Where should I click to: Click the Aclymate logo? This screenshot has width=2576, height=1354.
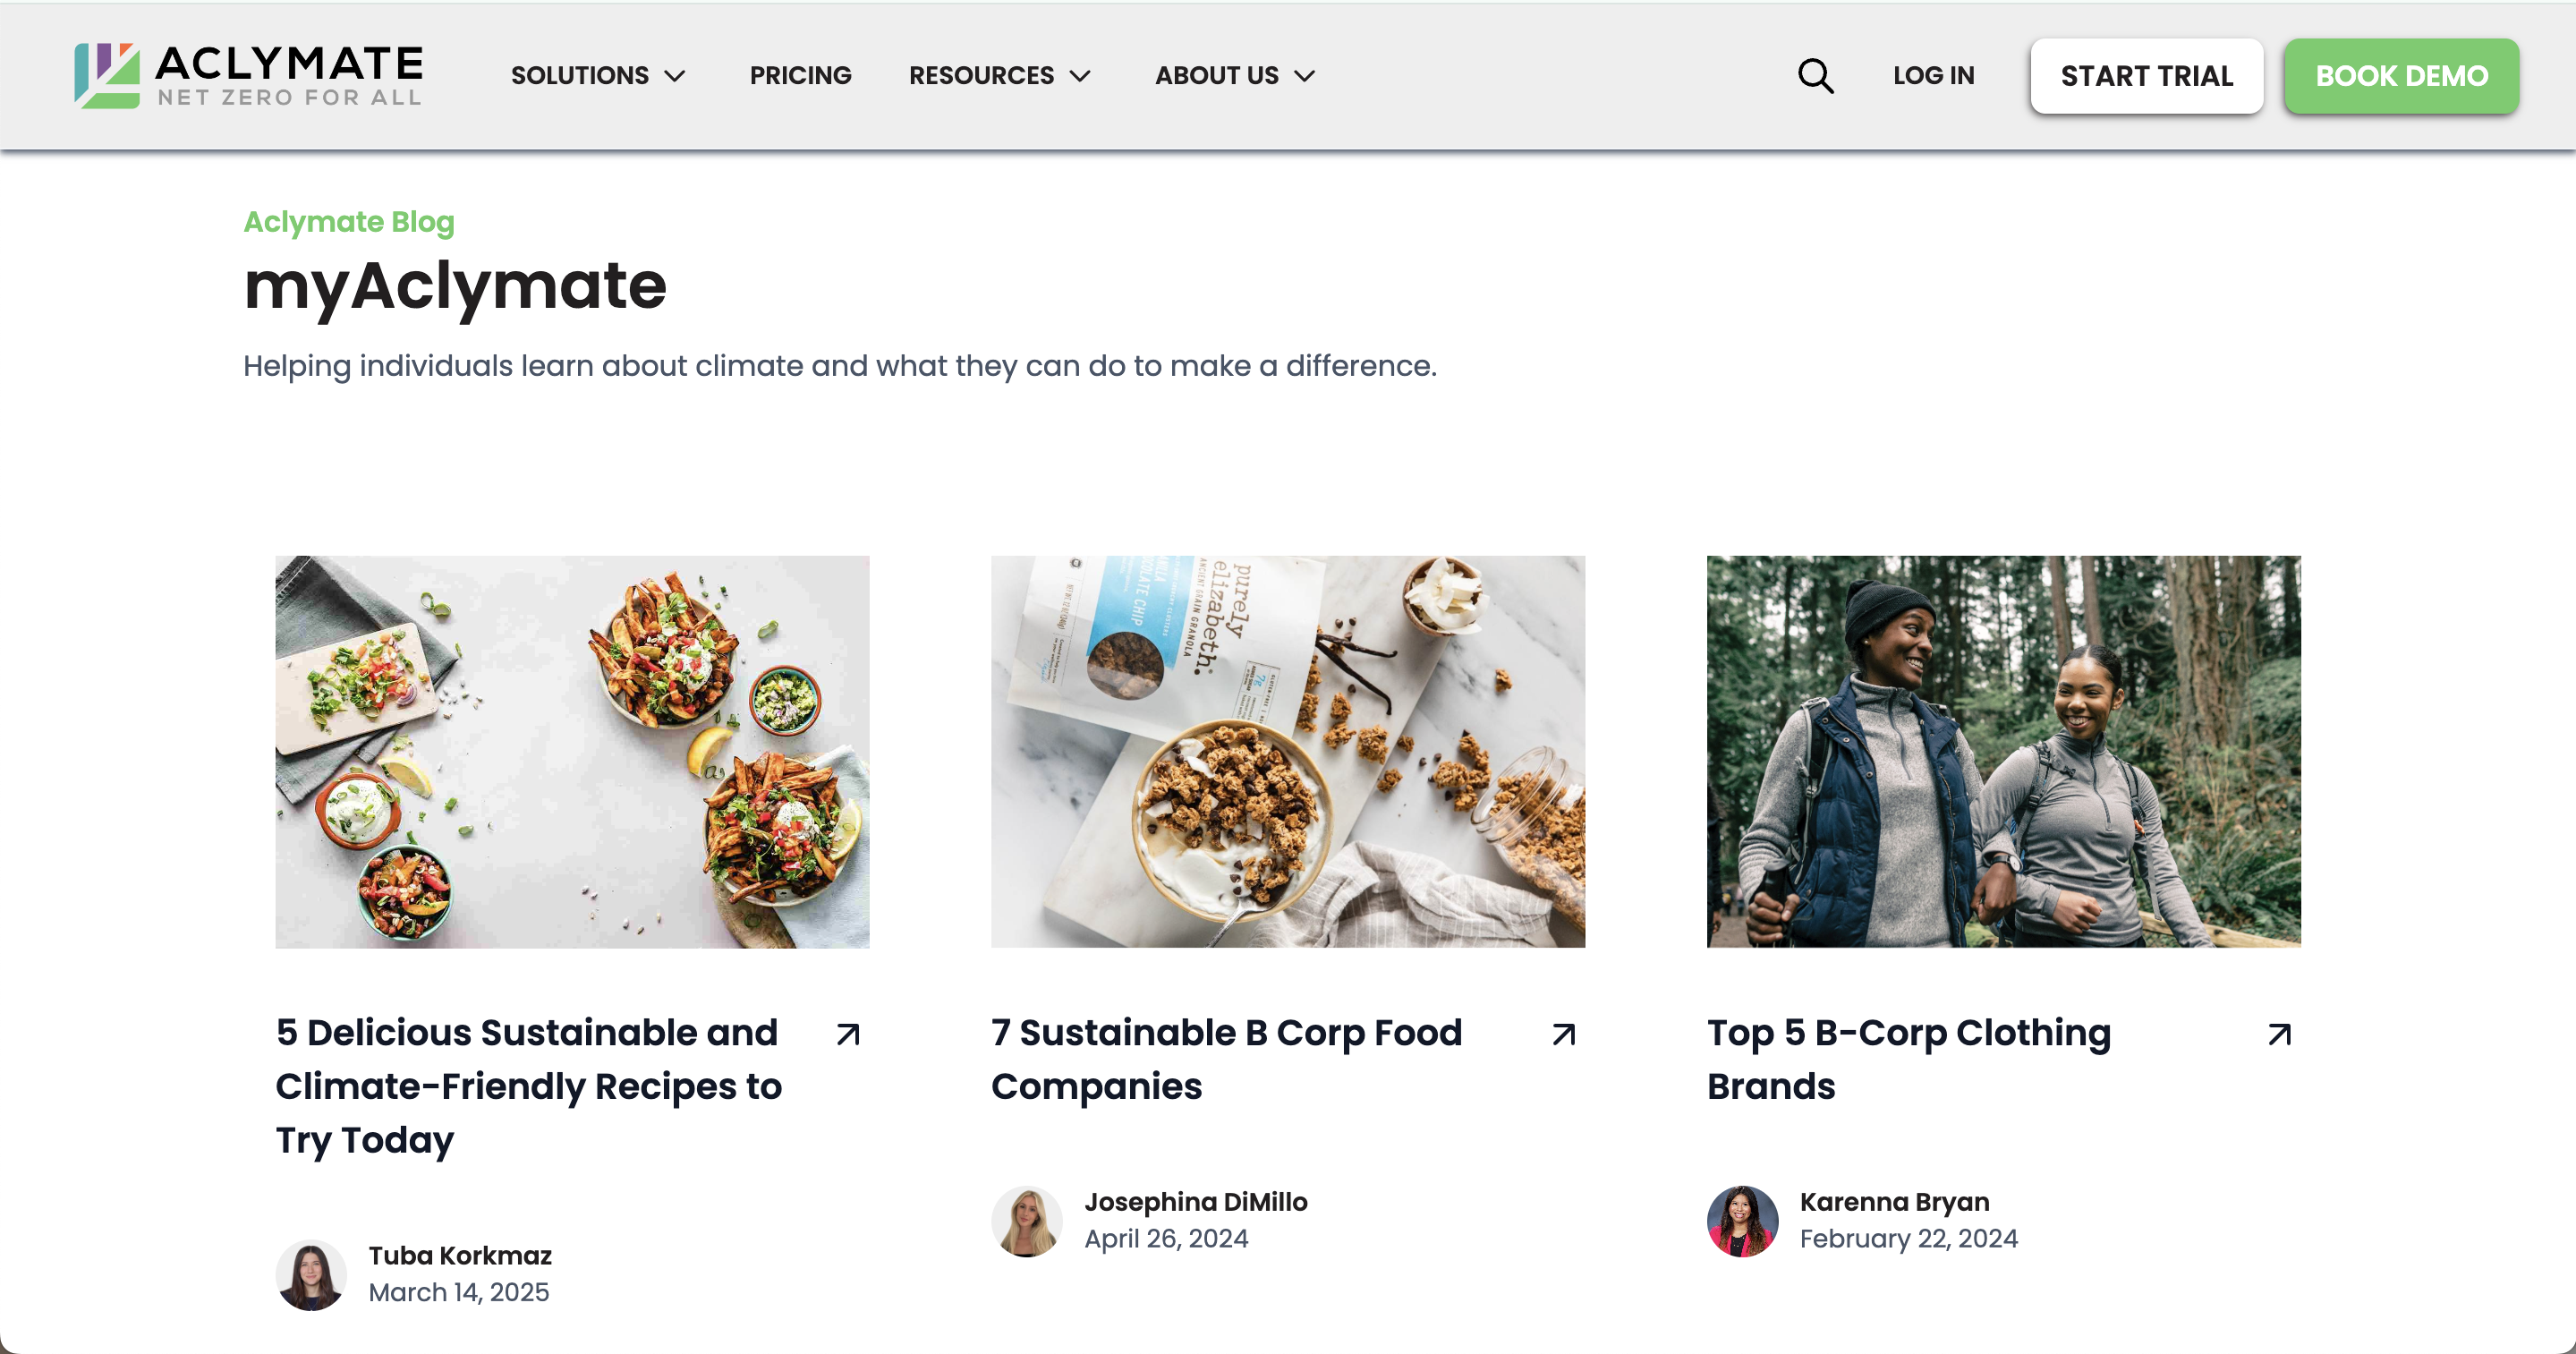point(248,75)
